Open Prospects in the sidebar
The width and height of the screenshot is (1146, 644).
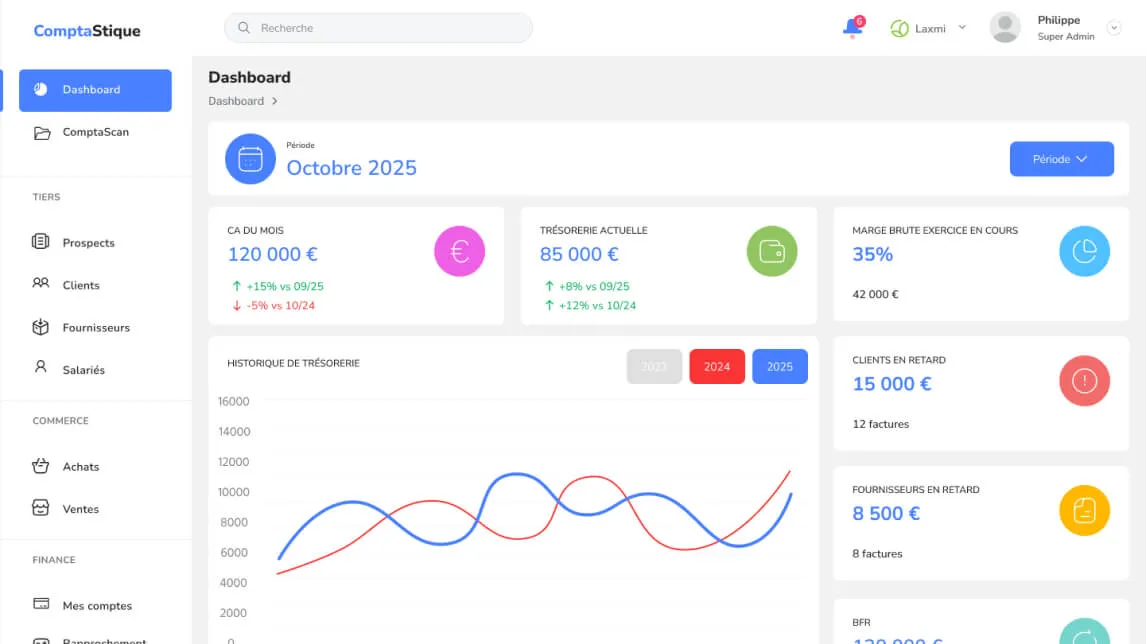click(88, 243)
